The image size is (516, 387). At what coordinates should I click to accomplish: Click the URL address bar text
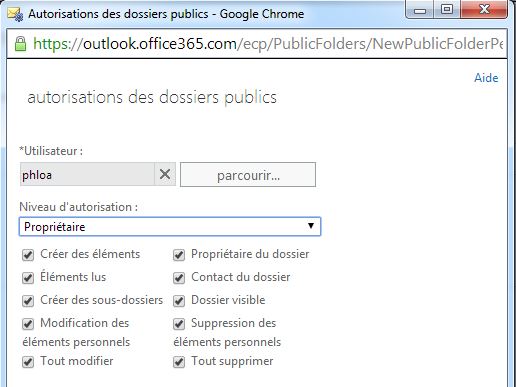[x=268, y=44]
